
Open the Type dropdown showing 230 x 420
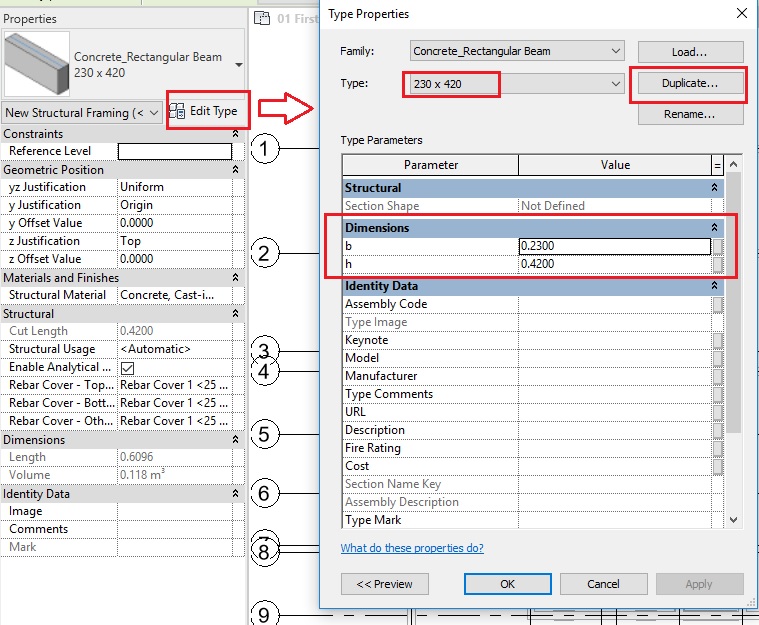(x=517, y=84)
